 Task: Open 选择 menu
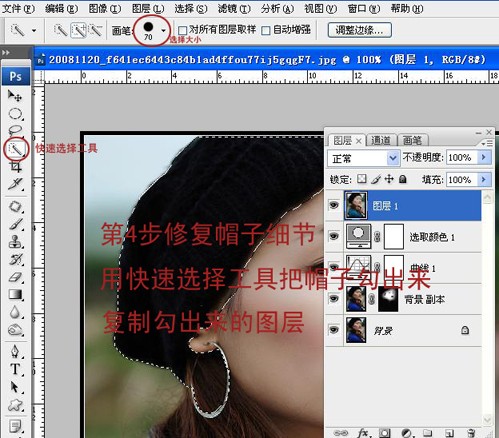click(x=191, y=8)
